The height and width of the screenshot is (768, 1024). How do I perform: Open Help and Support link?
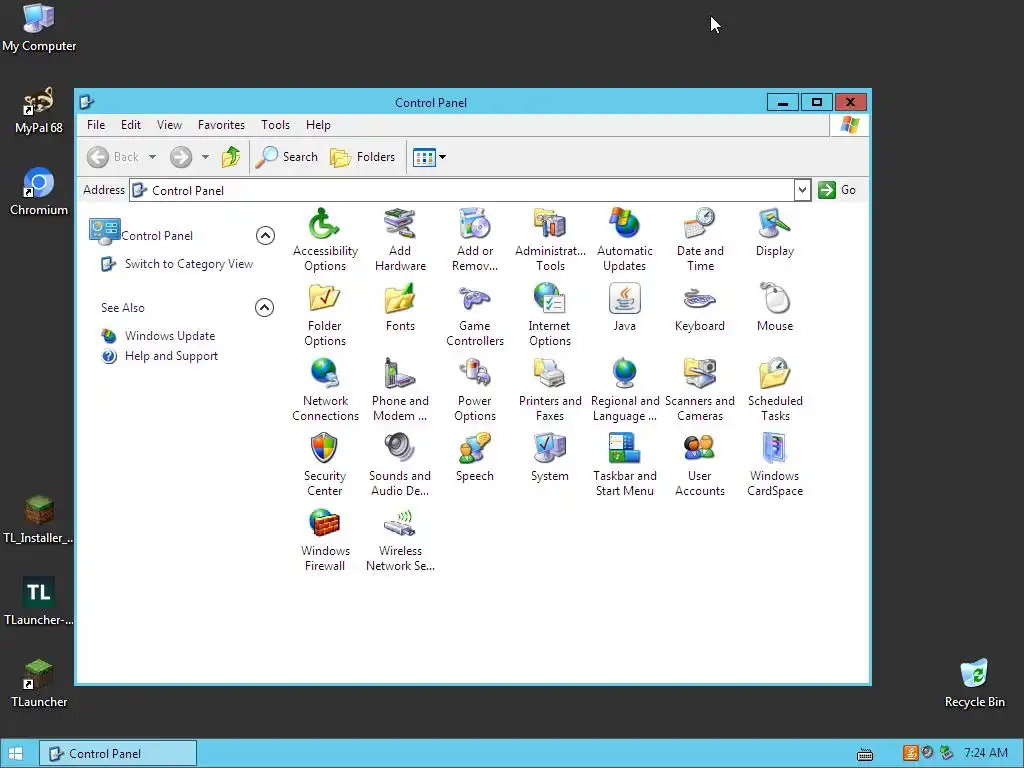click(171, 356)
